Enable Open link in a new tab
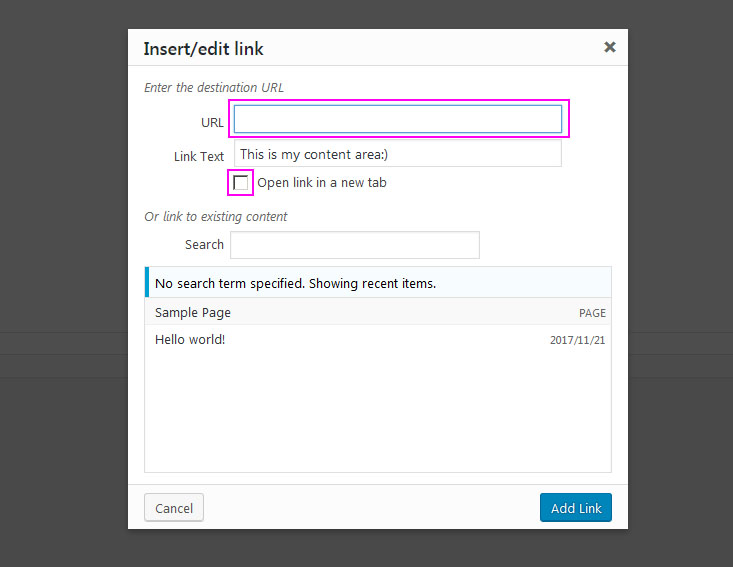The height and width of the screenshot is (567, 733). coord(240,182)
